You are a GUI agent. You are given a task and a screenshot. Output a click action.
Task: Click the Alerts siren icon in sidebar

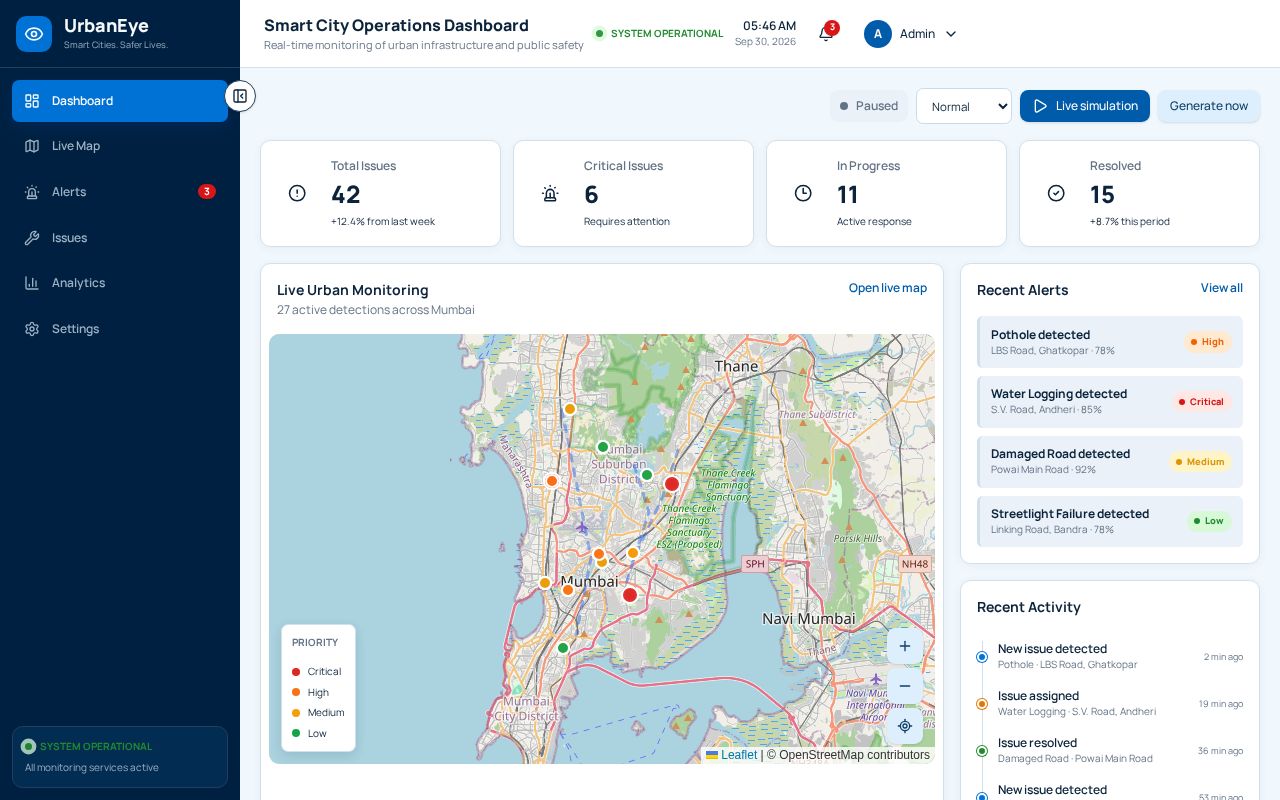(x=32, y=192)
